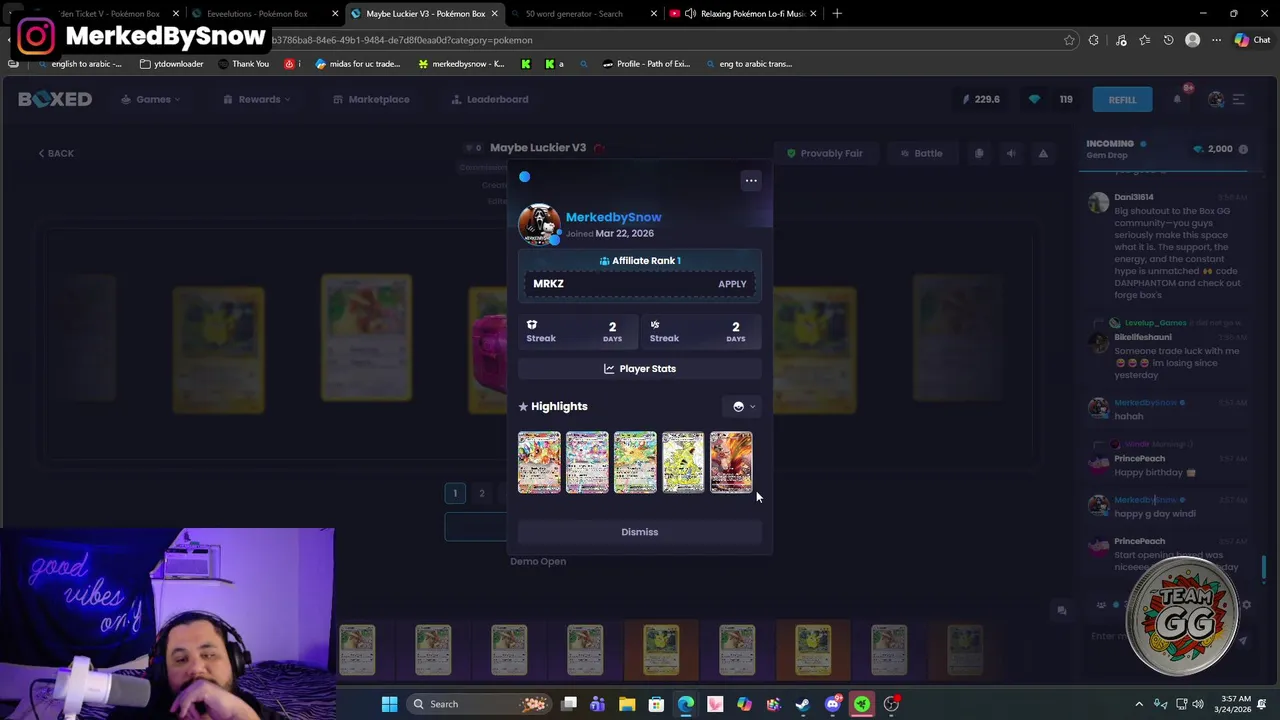The width and height of the screenshot is (1280, 720).
Task: Open the Games dropdown menu
Action: 152,99
